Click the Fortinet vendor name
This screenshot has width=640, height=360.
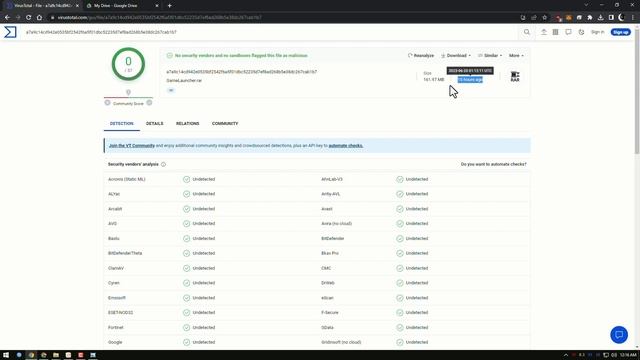(116, 327)
